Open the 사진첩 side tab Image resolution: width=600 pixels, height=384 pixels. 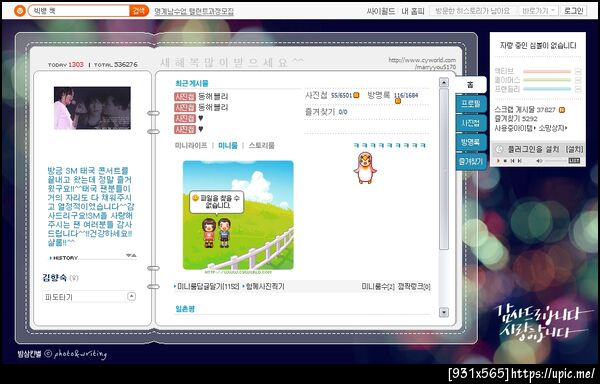click(x=471, y=123)
